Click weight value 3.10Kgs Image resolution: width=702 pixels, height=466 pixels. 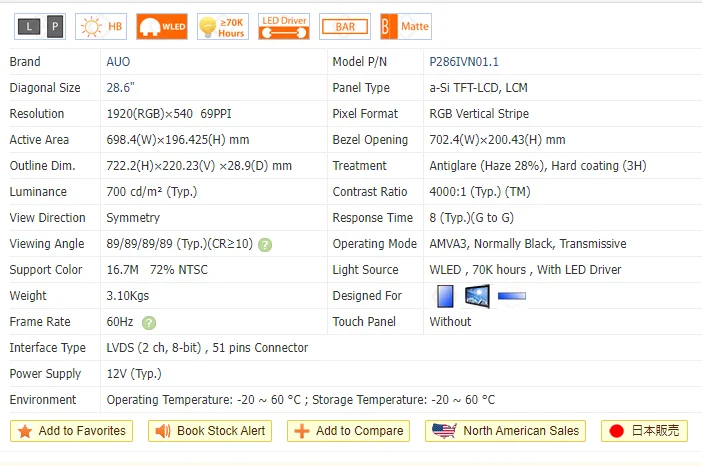pos(128,295)
